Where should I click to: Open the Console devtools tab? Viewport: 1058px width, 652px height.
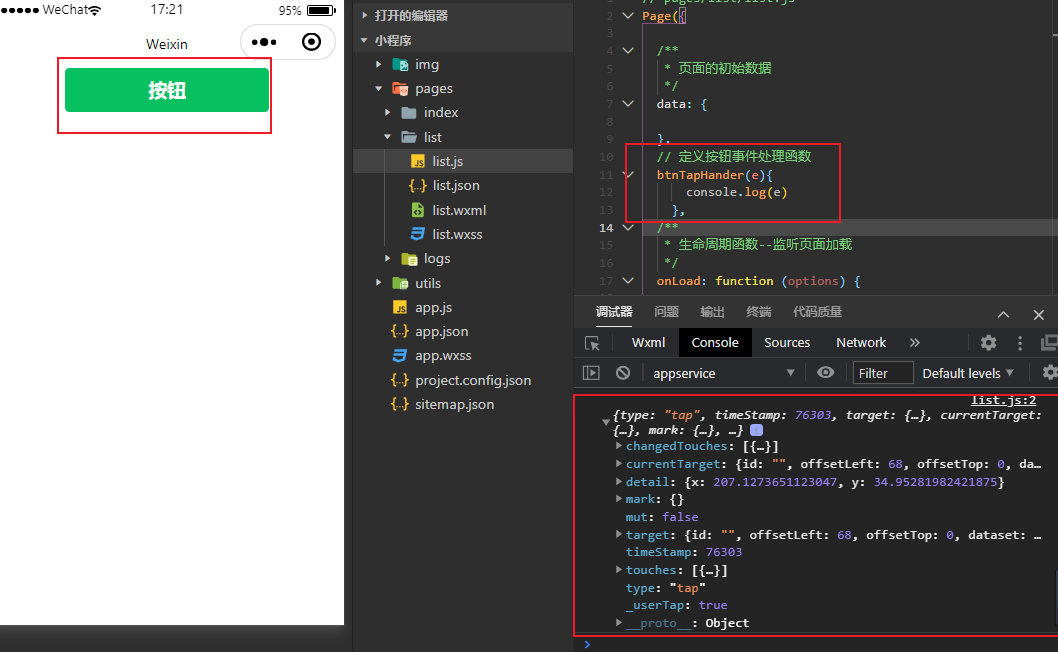[715, 343]
